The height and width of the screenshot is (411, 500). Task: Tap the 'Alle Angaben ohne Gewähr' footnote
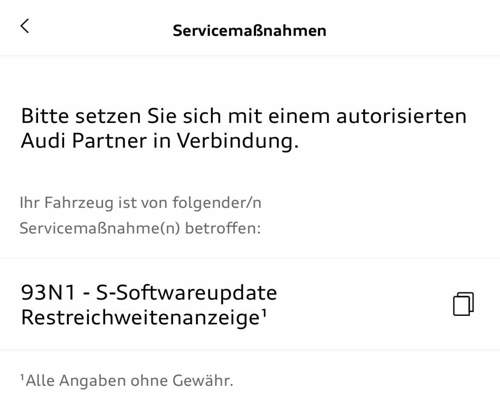127,380
